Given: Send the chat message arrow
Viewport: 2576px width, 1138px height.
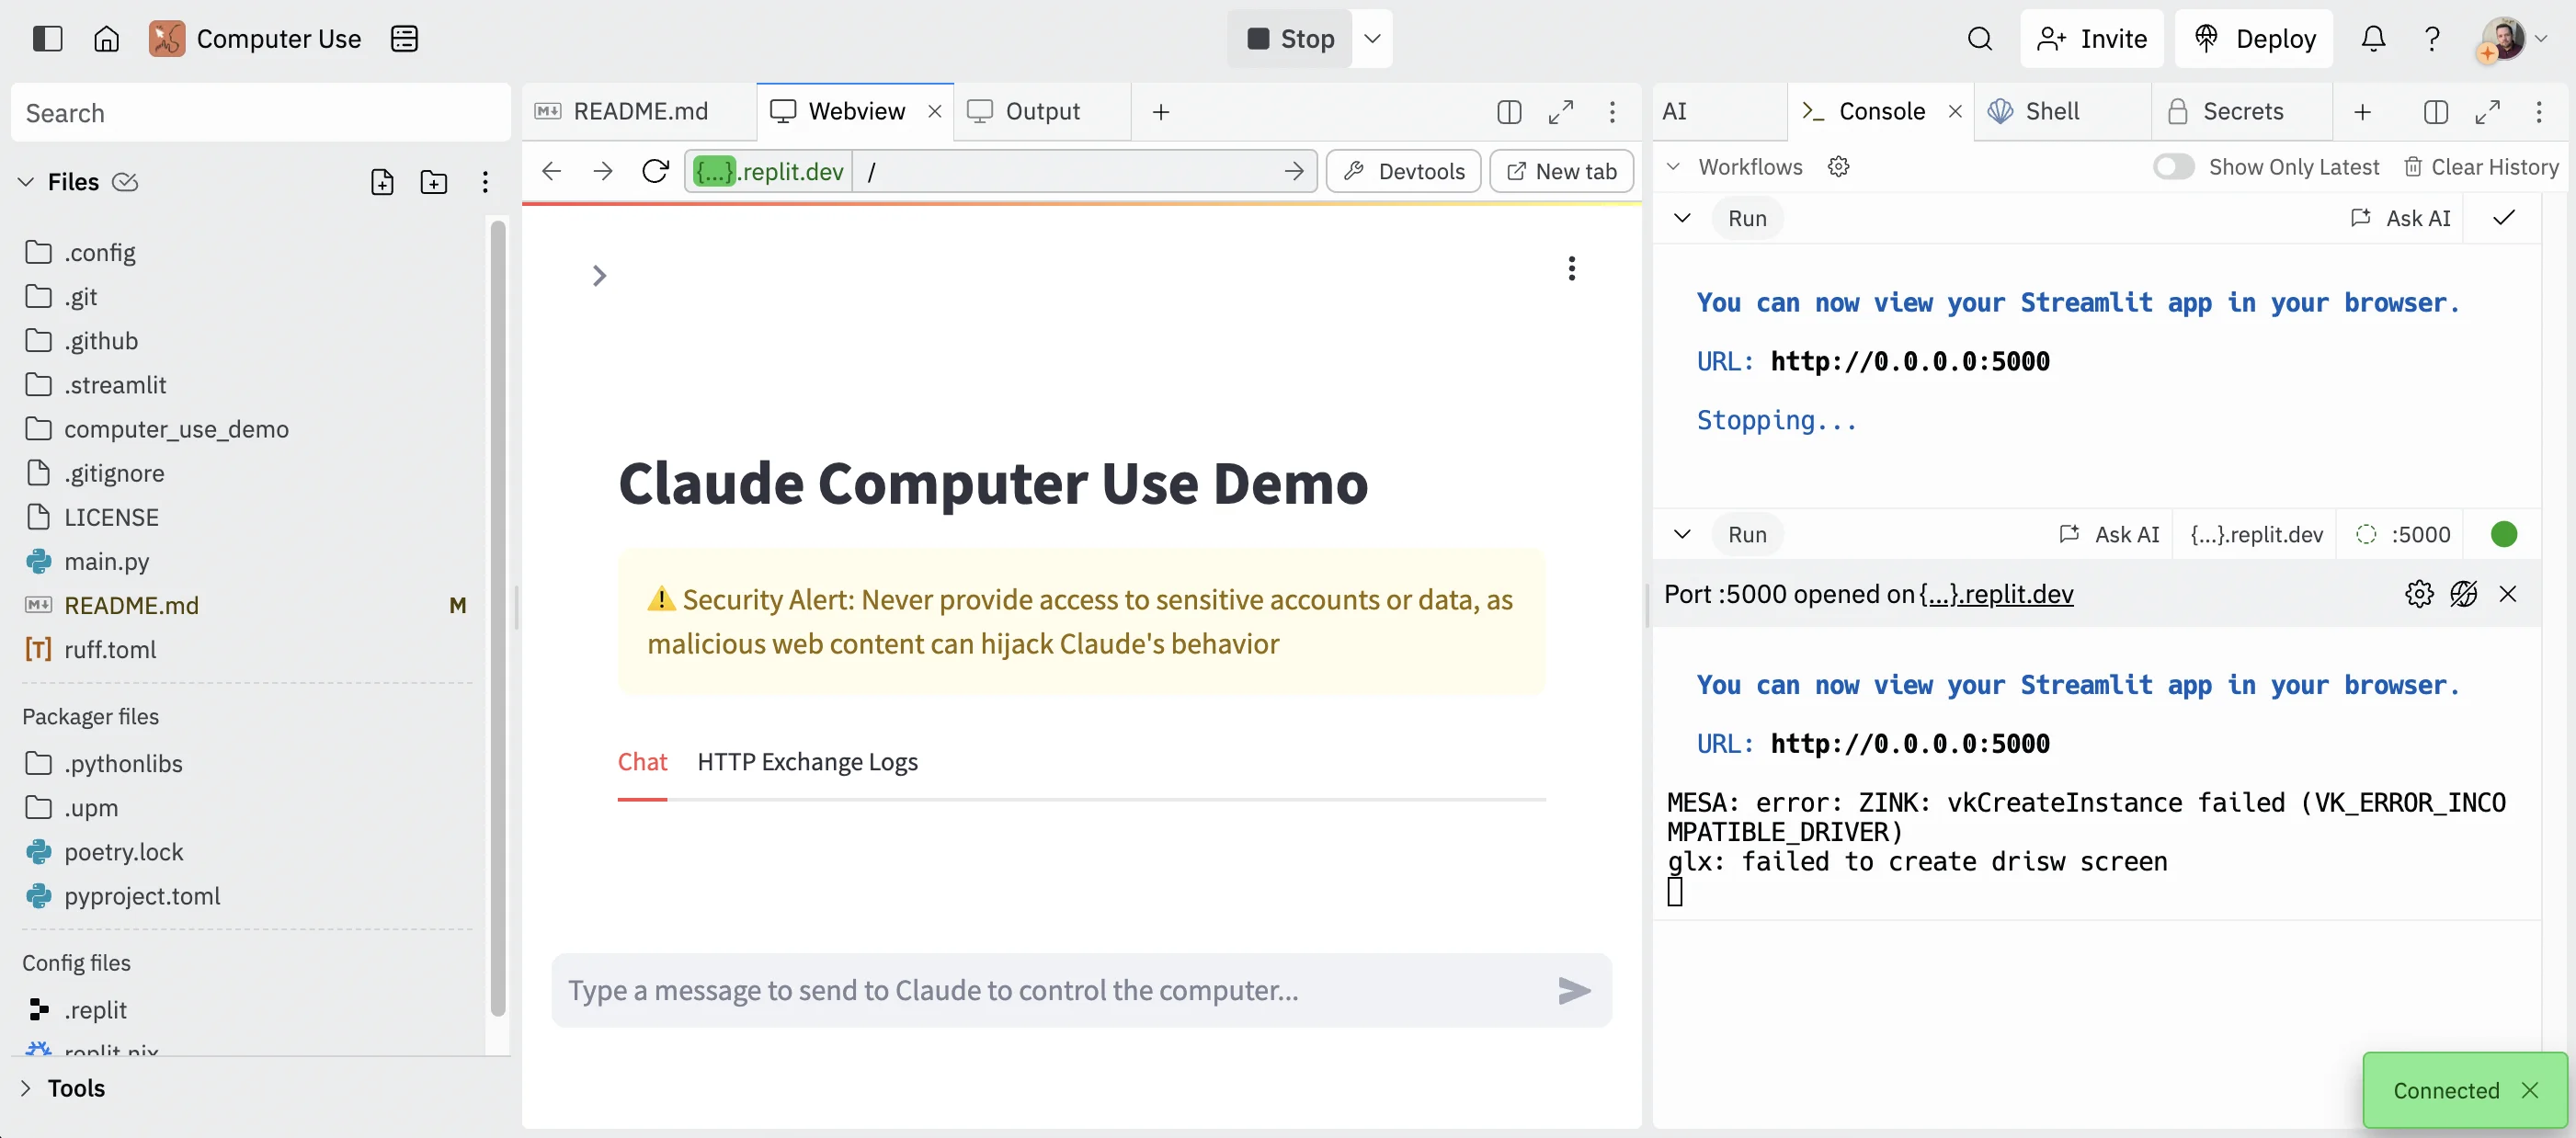Looking at the screenshot, I should pos(1574,990).
